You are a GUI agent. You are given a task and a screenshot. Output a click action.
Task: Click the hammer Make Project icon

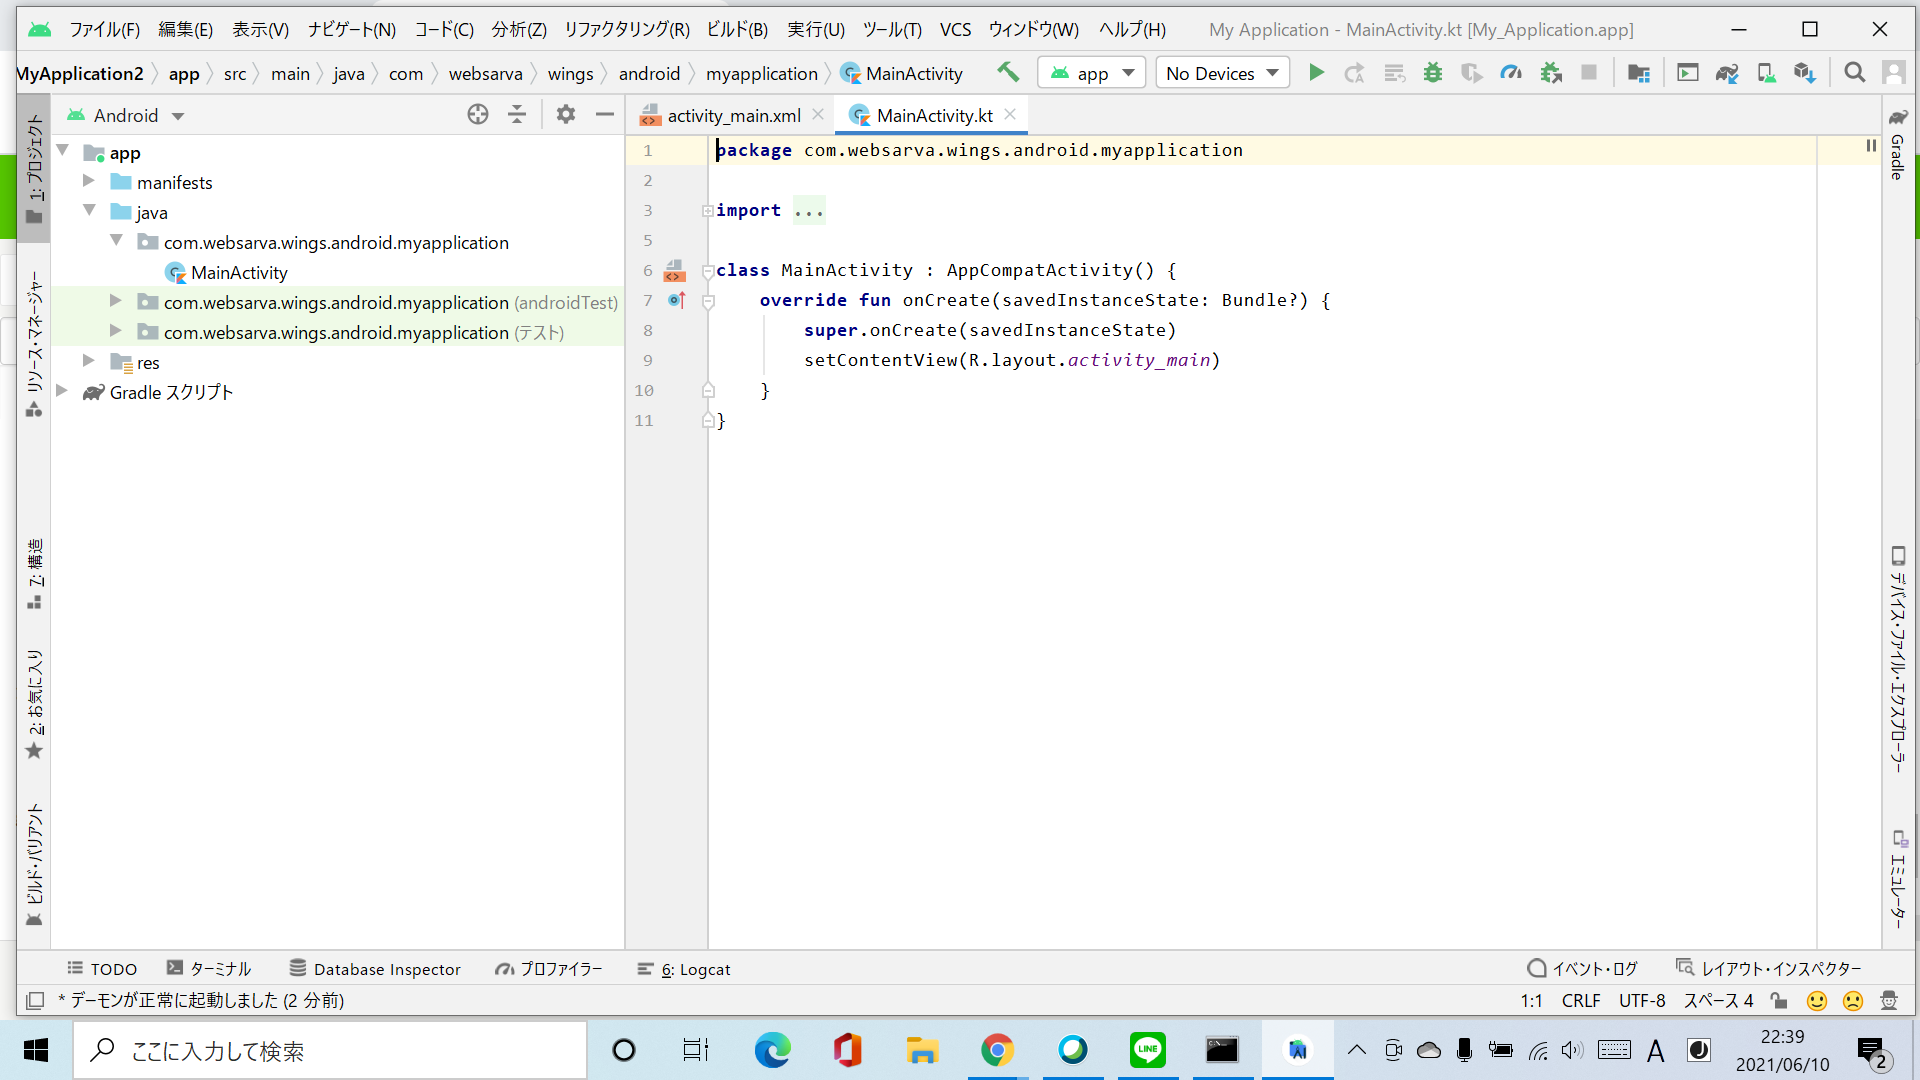[1008, 72]
